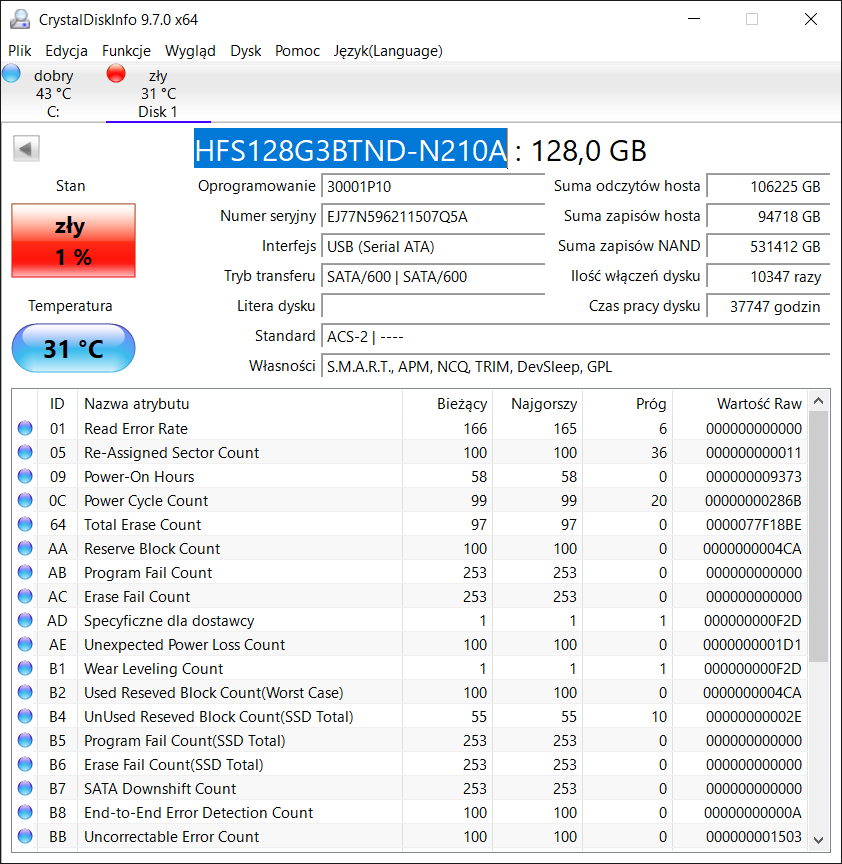Open the Plik menu
This screenshot has width=842, height=864.
20,51
